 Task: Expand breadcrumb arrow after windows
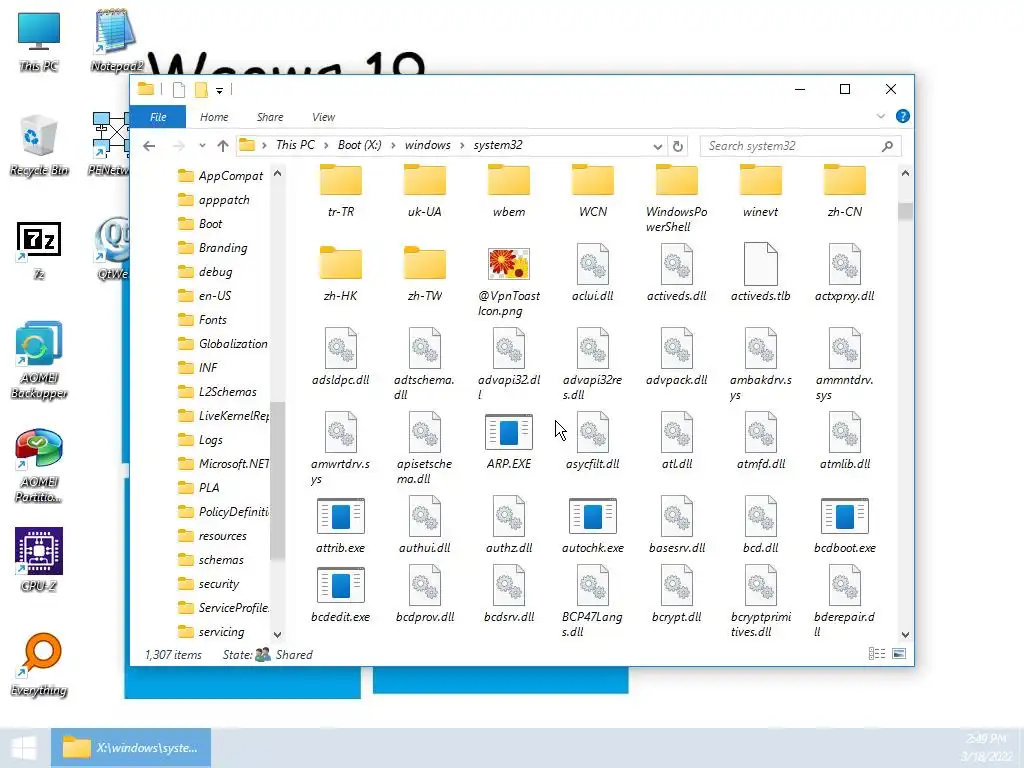coord(462,146)
